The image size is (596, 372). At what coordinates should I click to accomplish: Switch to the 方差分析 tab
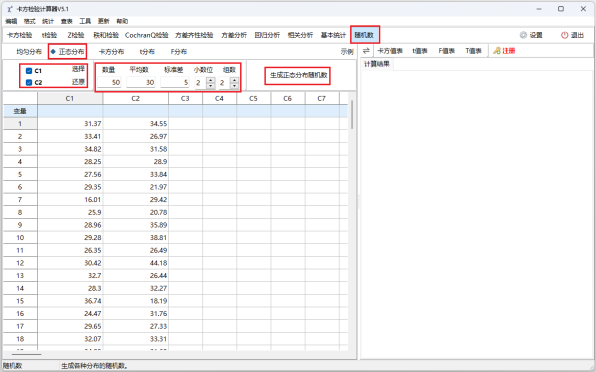tap(234, 35)
